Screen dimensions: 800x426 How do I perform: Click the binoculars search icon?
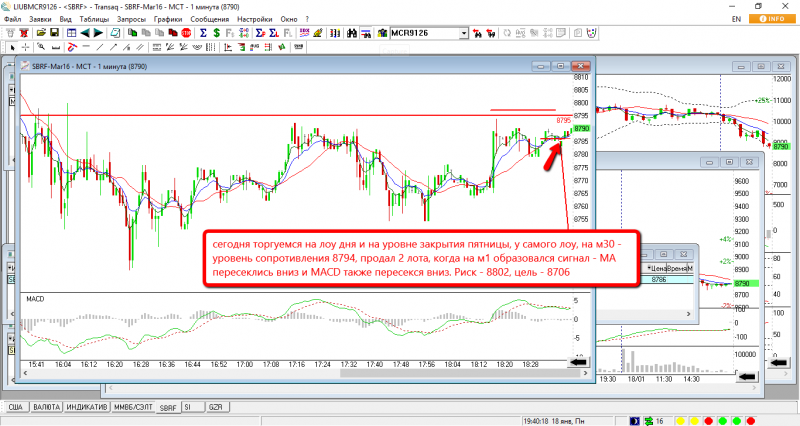(352, 33)
